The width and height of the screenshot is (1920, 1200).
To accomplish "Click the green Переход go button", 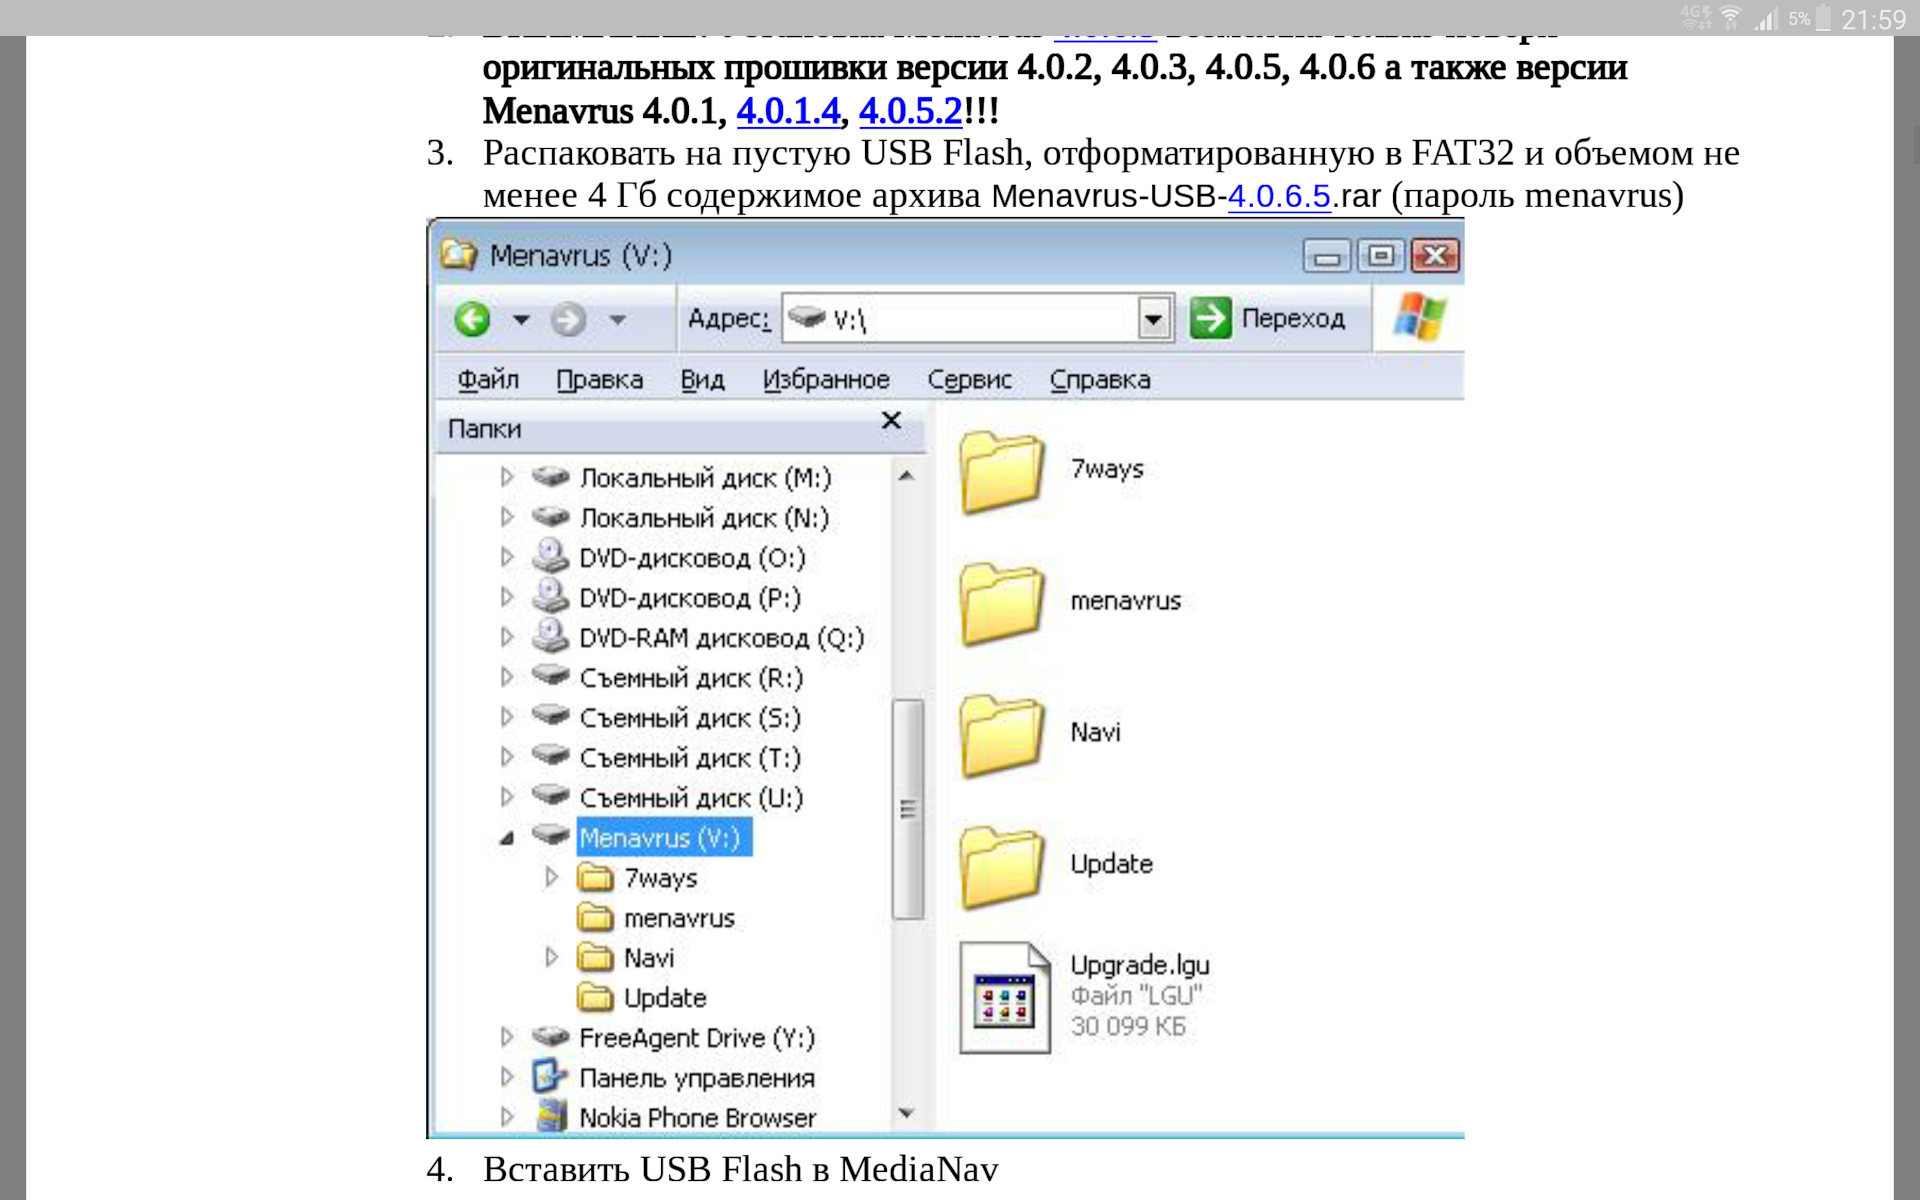I will 1267,318.
